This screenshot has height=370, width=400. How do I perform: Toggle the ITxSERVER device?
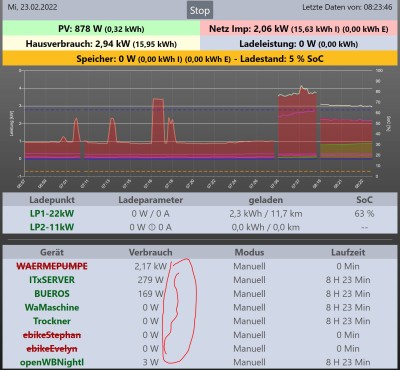(52, 280)
